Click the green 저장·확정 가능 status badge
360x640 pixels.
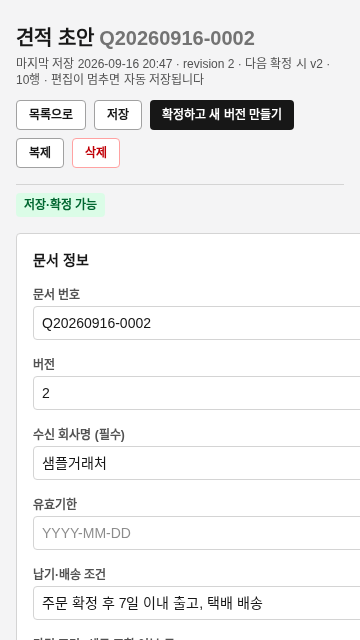coord(60,204)
